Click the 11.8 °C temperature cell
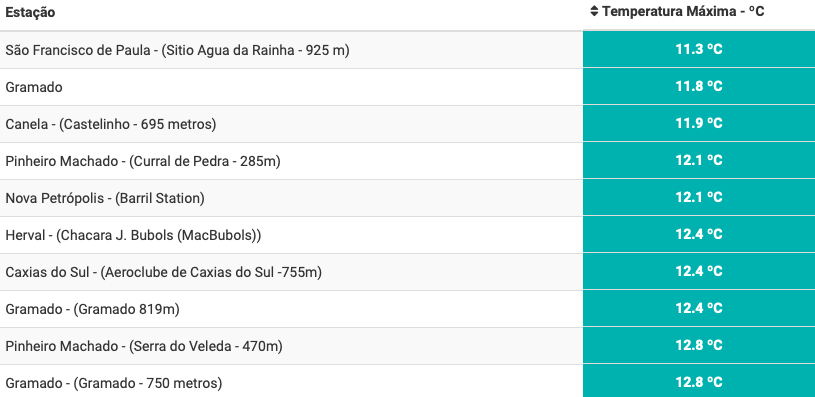 [699, 86]
